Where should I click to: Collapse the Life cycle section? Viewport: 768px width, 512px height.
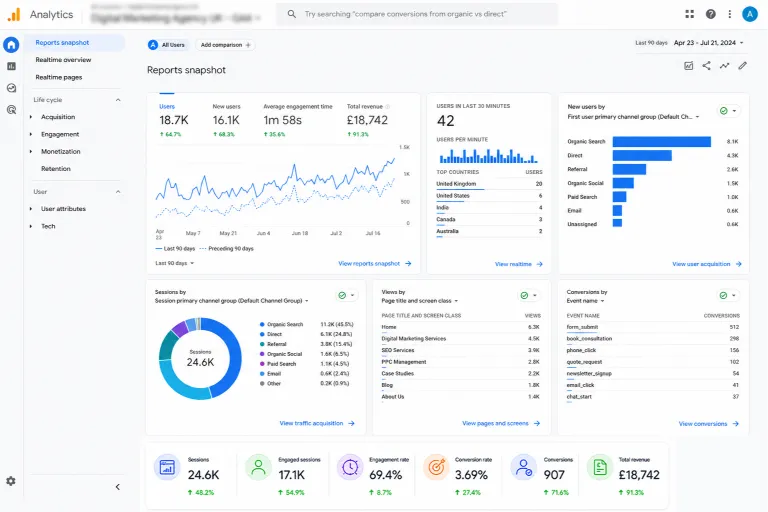pos(118,100)
